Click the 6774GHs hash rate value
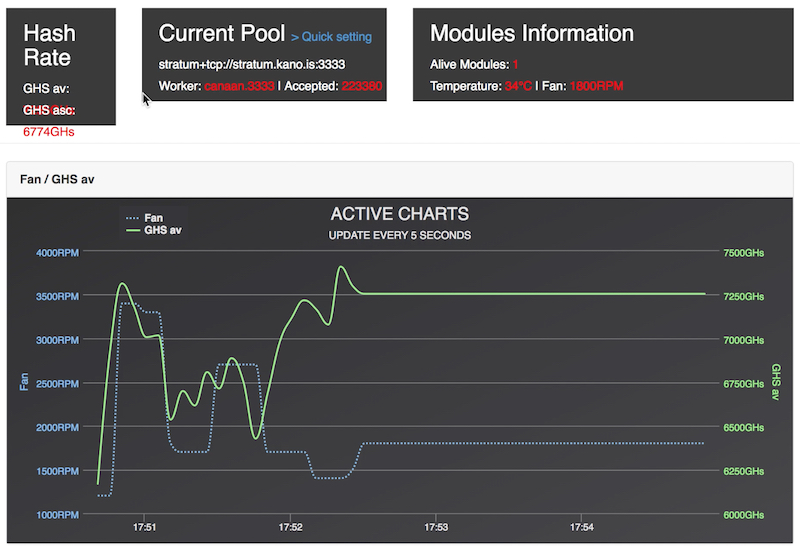The image size is (800, 546). [x=49, y=131]
